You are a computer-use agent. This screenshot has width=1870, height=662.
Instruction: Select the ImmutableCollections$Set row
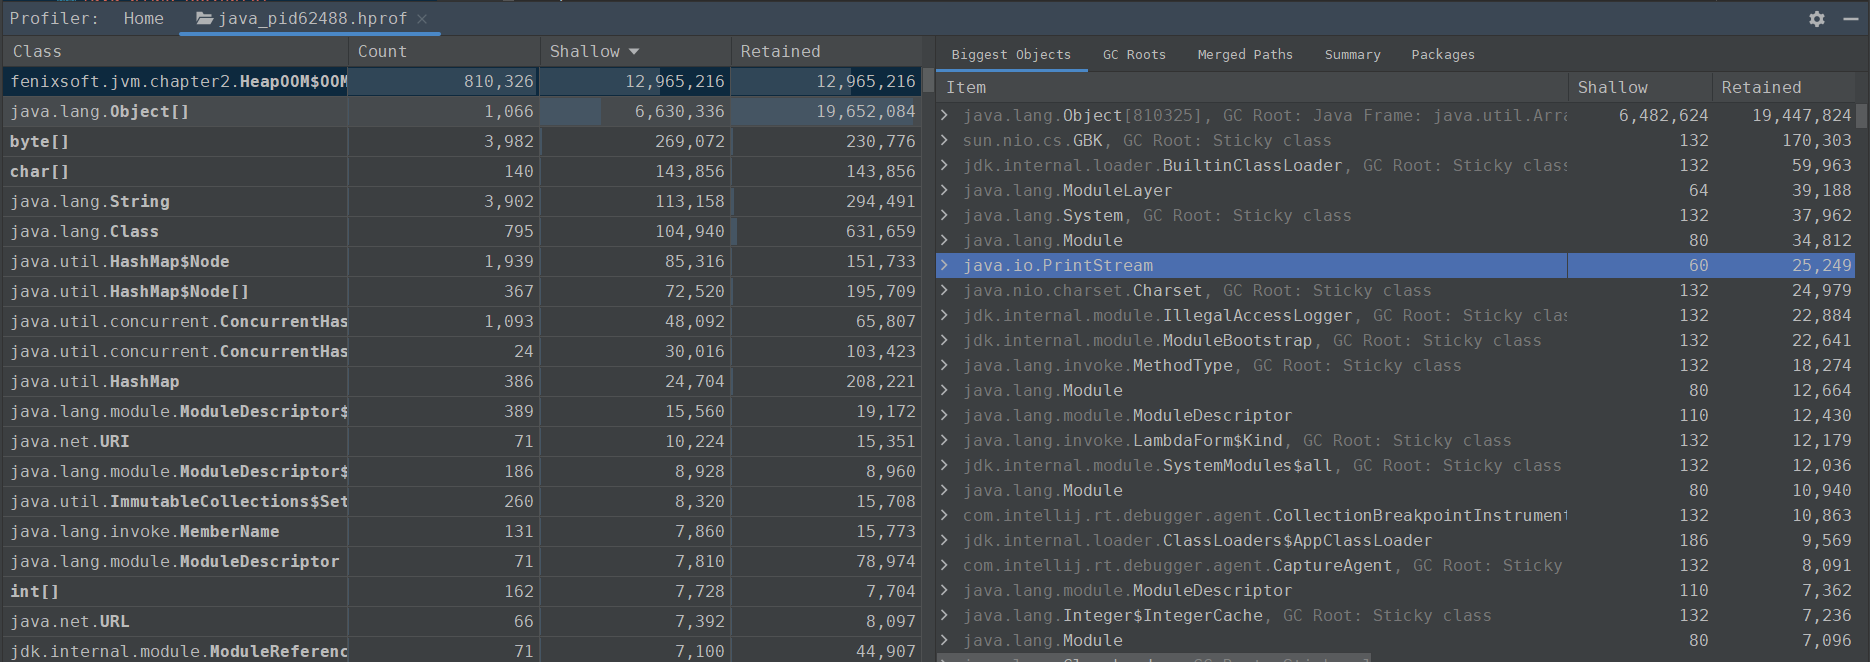coord(462,502)
